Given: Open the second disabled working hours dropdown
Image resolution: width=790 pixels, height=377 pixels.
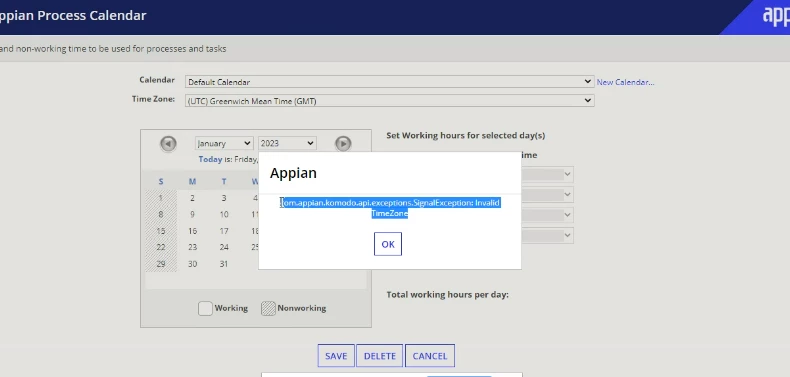Looking at the screenshot, I should click(x=547, y=195).
